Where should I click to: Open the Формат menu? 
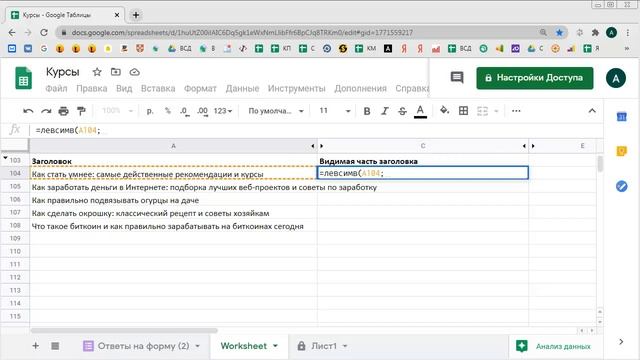200,89
